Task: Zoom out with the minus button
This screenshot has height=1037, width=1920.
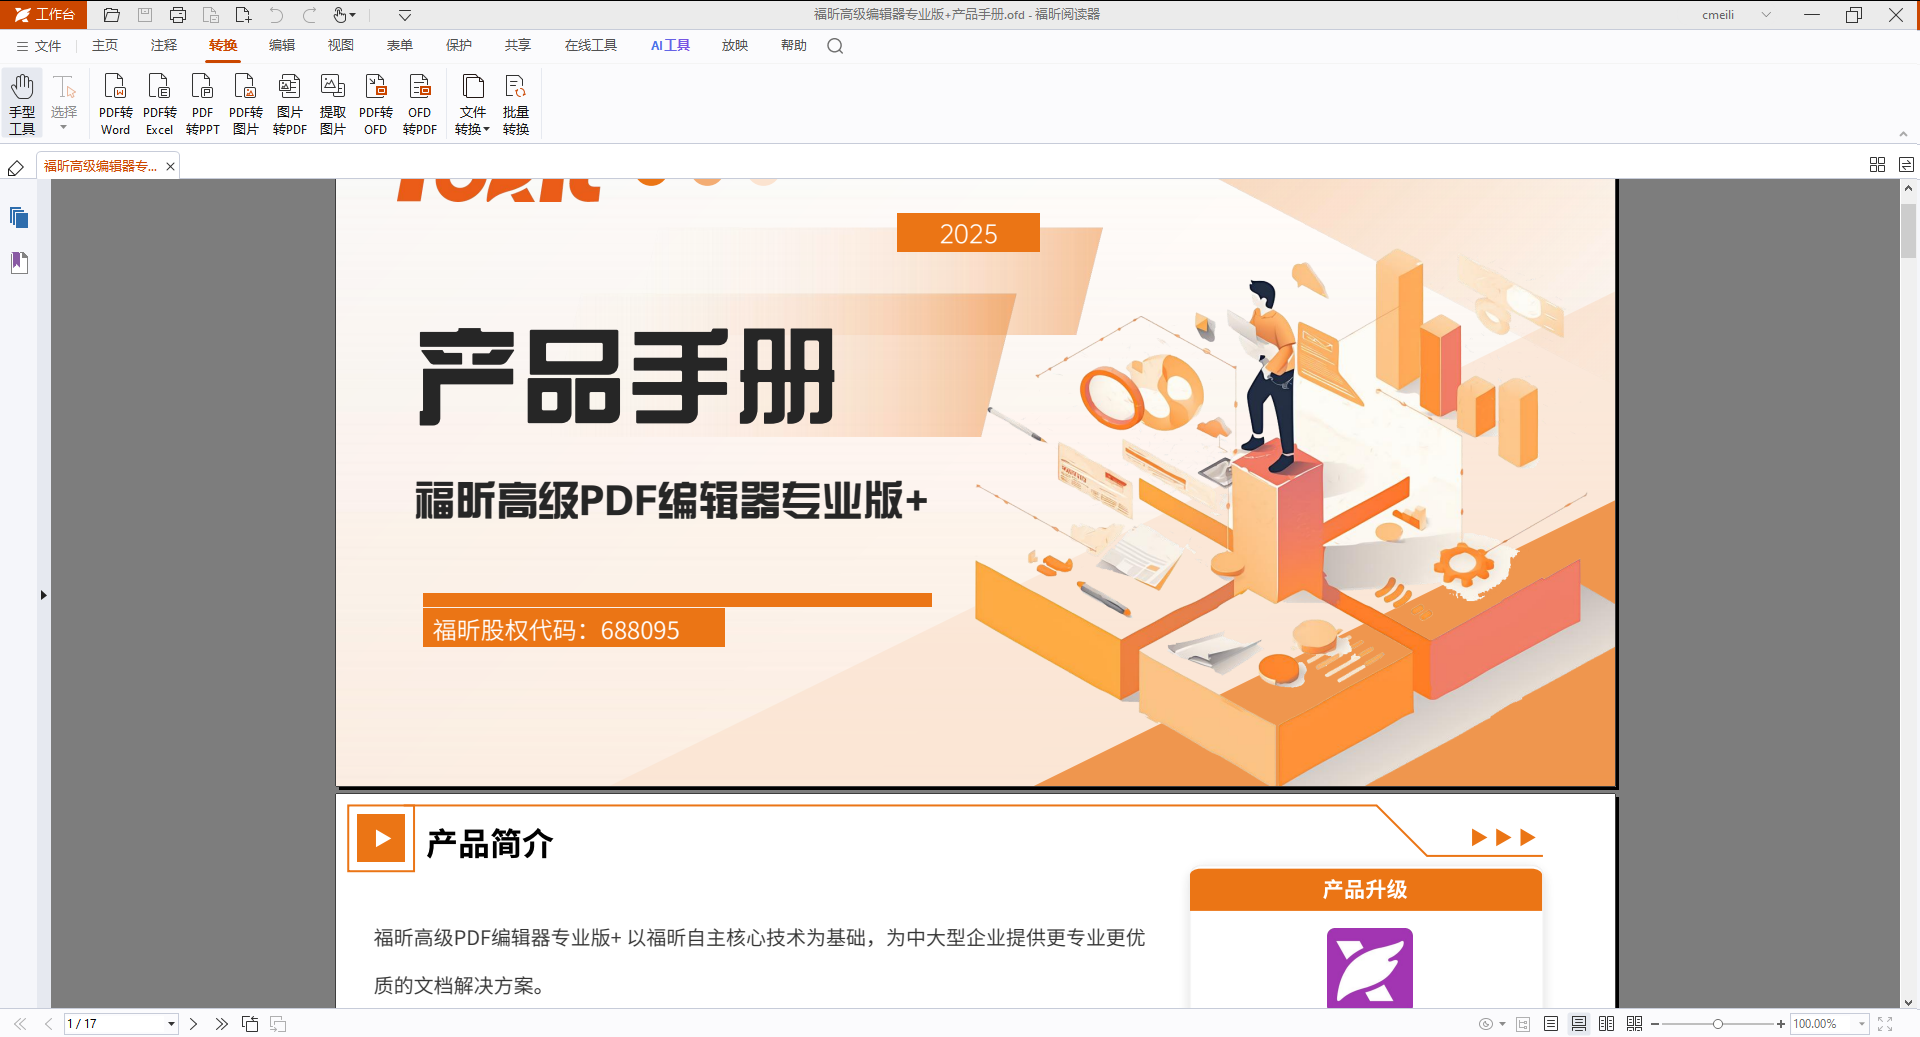Action: 1655,1024
